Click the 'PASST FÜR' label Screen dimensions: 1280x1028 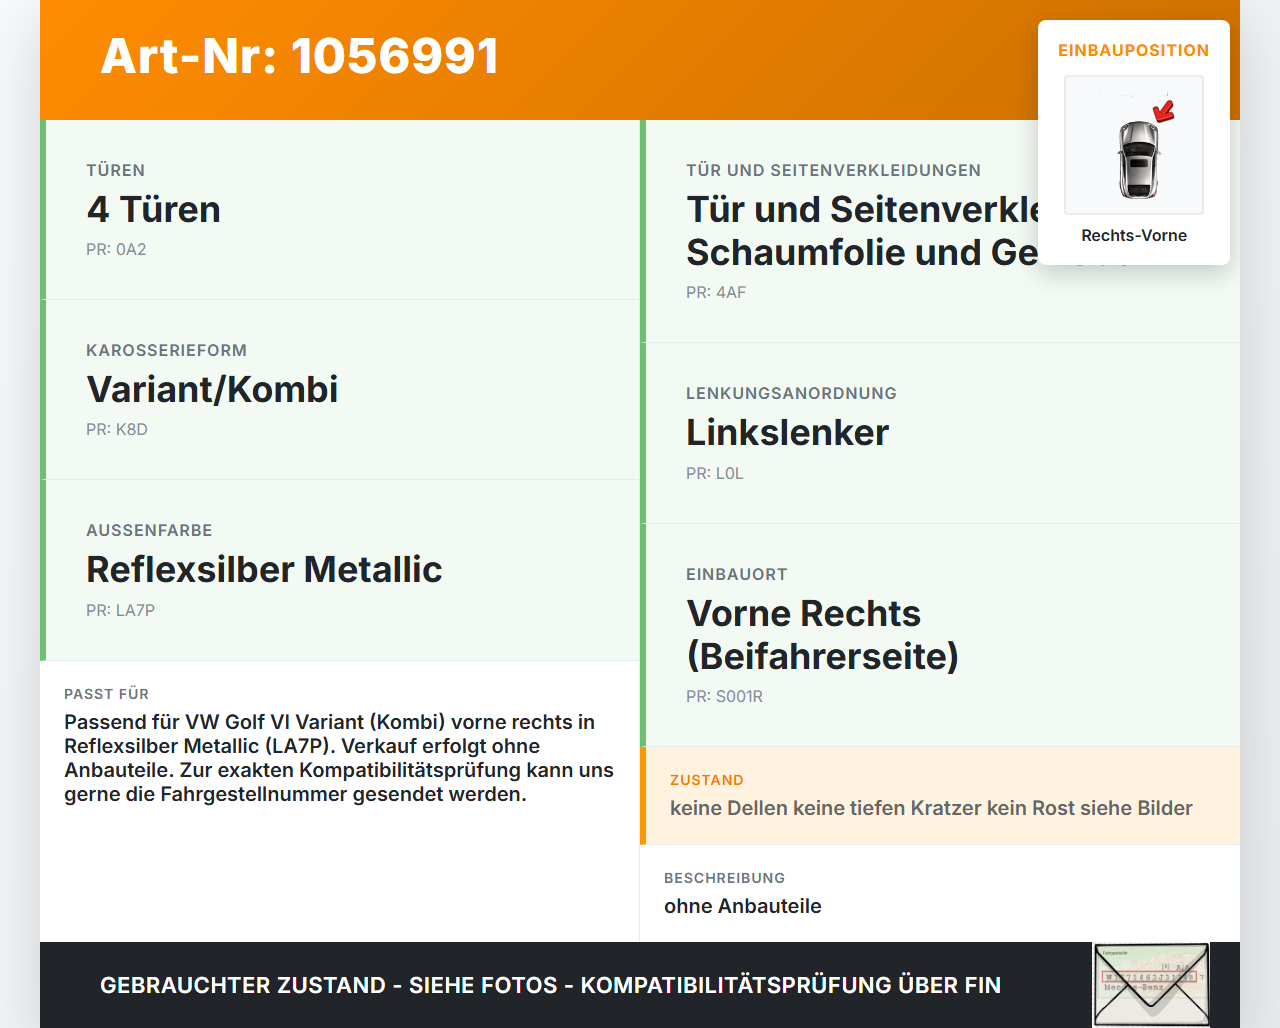106,694
